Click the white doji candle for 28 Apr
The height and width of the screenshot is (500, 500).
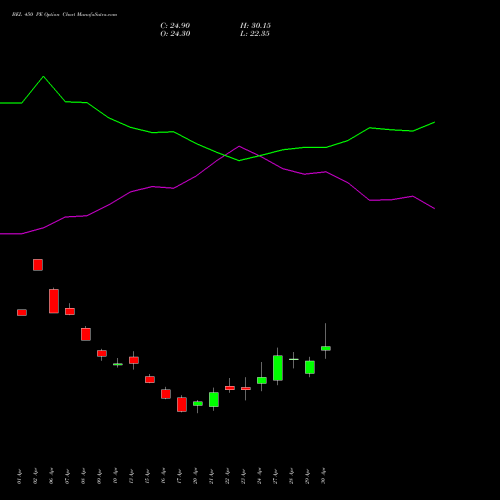coord(294,359)
